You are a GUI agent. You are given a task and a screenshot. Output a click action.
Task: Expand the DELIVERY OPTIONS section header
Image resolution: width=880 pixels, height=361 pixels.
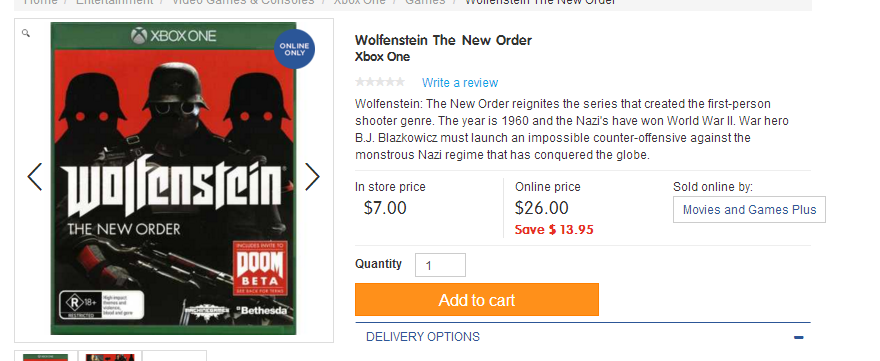pyautogui.click(x=583, y=337)
